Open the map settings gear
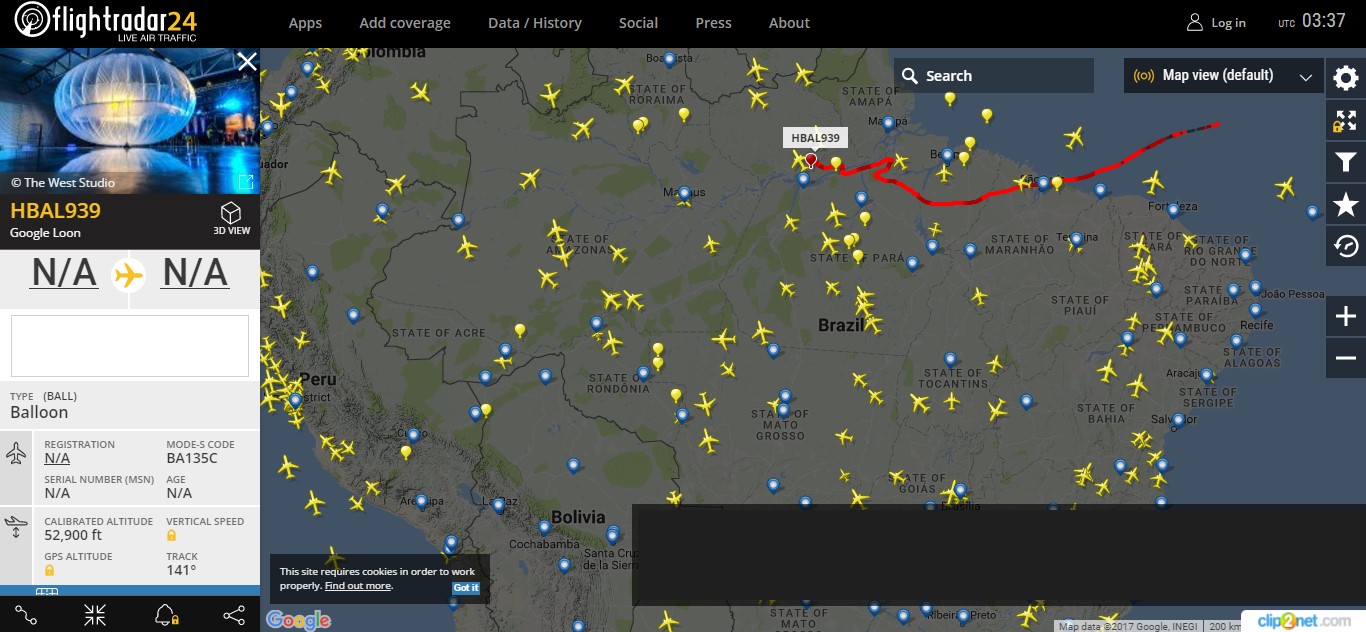 [x=1346, y=77]
